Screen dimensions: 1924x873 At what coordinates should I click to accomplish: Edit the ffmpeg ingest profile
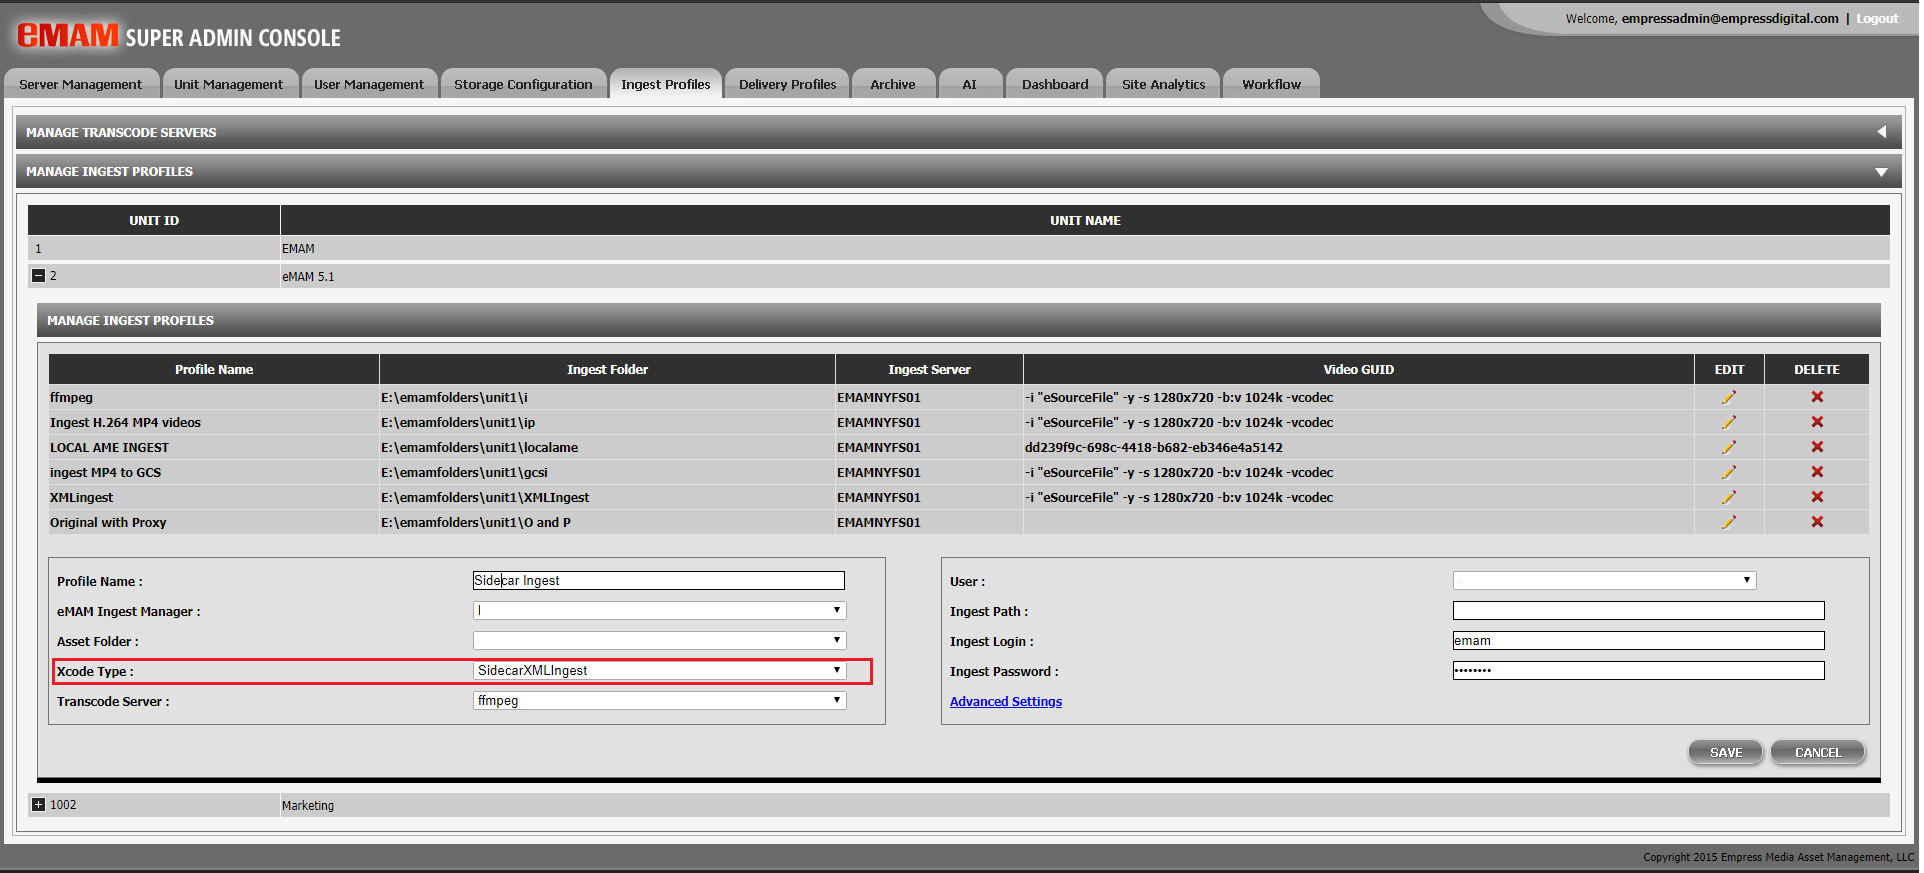point(1729,397)
